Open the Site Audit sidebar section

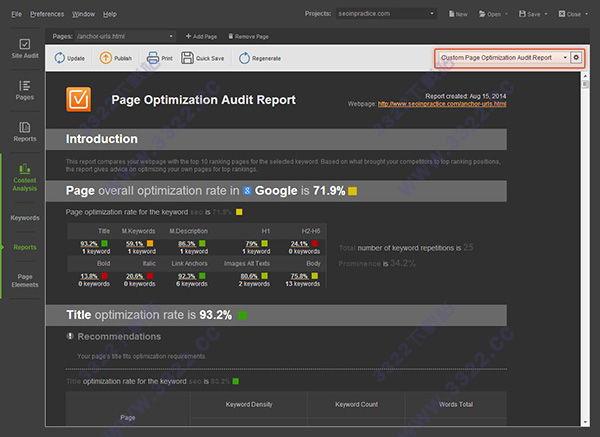[x=25, y=50]
